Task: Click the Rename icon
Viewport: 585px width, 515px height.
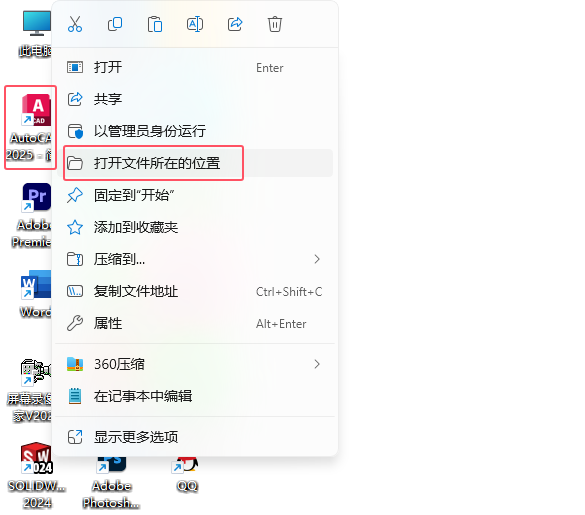Action: pos(195,24)
